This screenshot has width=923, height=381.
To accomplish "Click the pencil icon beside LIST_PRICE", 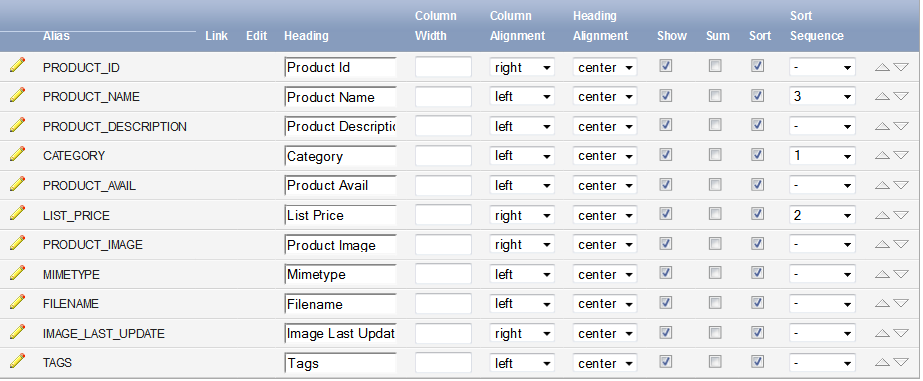I will pyautogui.click(x=18, y=213).
